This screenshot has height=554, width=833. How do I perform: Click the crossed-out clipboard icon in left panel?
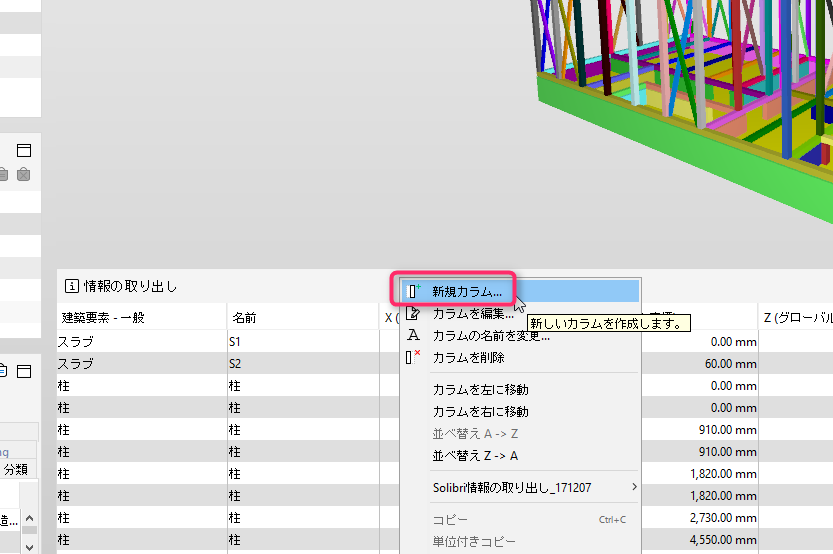(x=23, y=174)
